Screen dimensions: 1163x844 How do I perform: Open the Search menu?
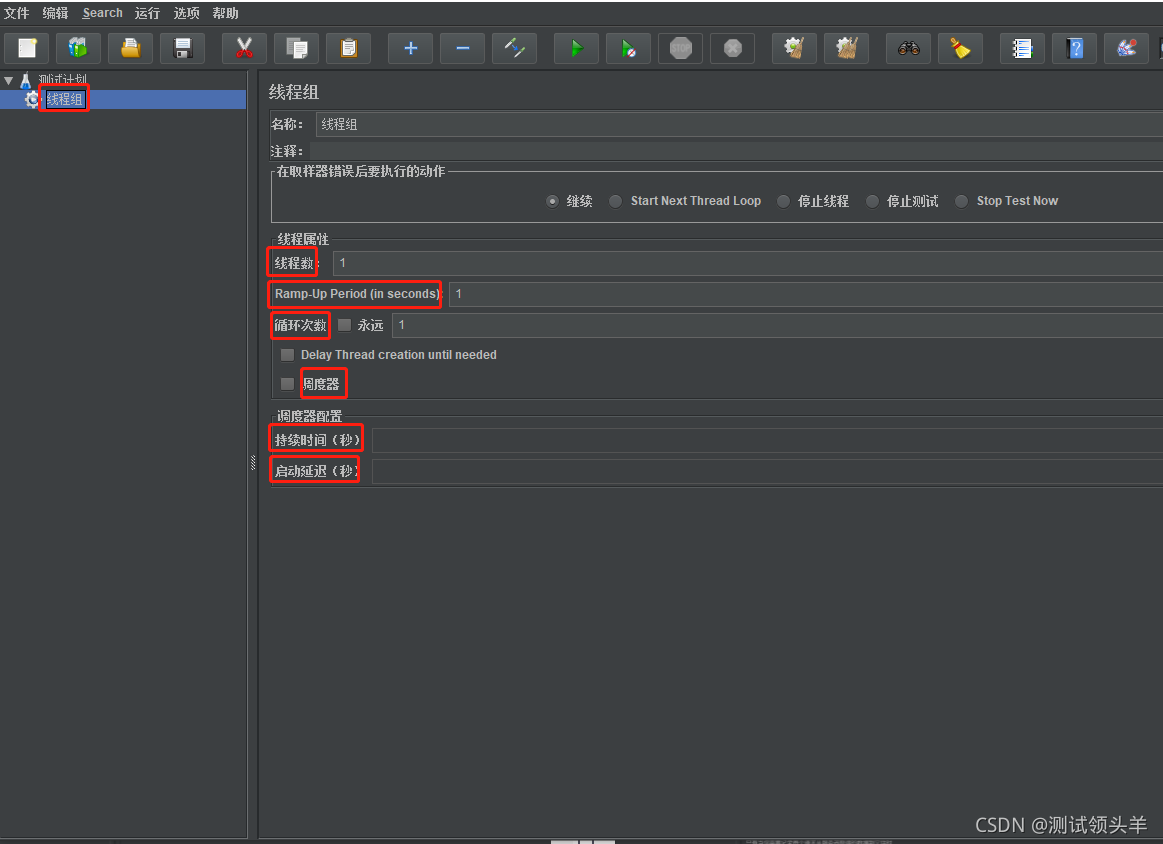coord(102,13)
